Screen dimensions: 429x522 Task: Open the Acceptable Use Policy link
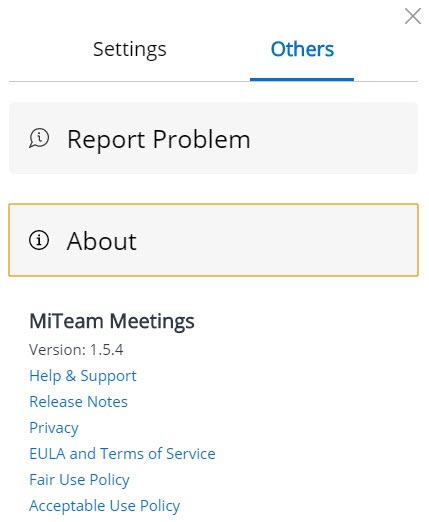pyautogui.click(x=105, y=506)
